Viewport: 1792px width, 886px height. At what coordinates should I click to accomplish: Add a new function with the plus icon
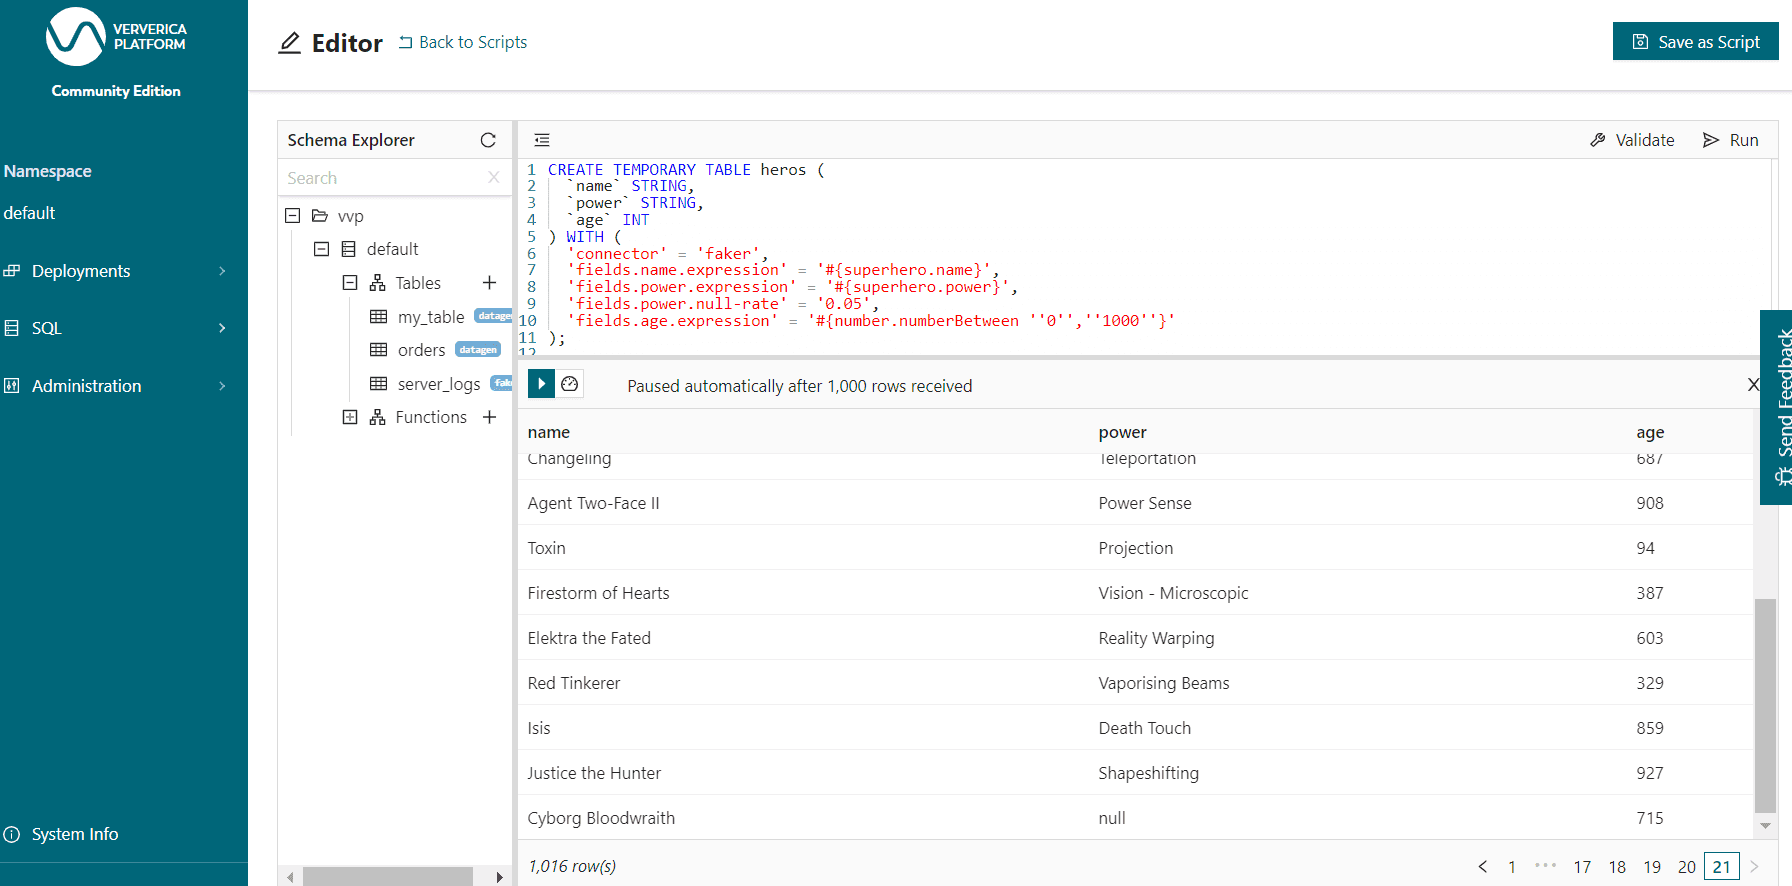(489, 417)
